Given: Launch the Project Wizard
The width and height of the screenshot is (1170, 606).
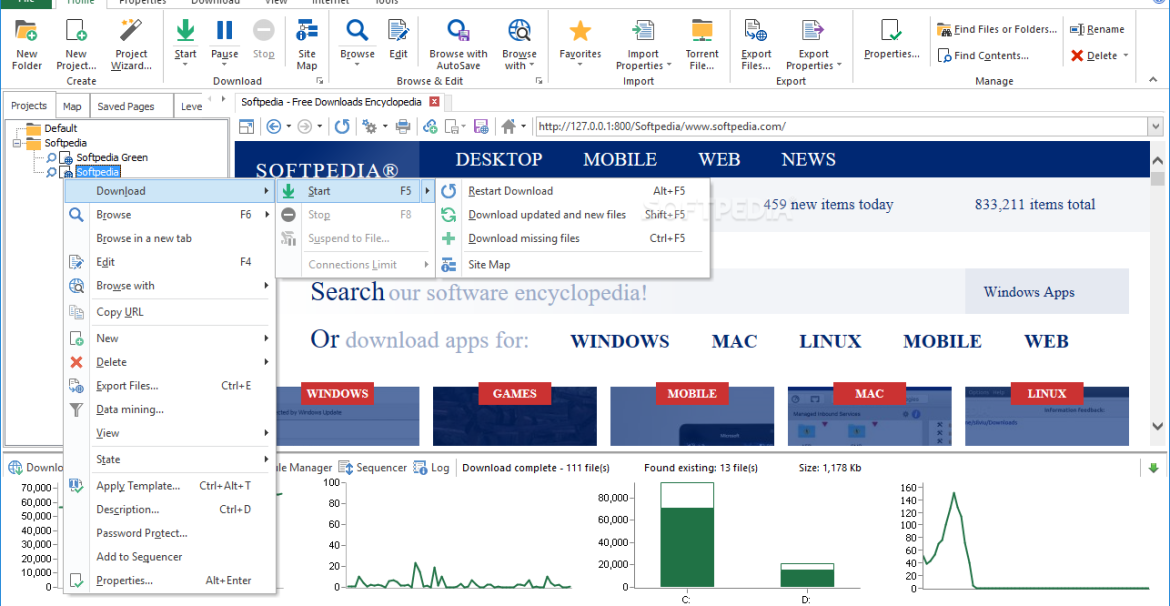Looking at the screenshot, I should (132, 43).
